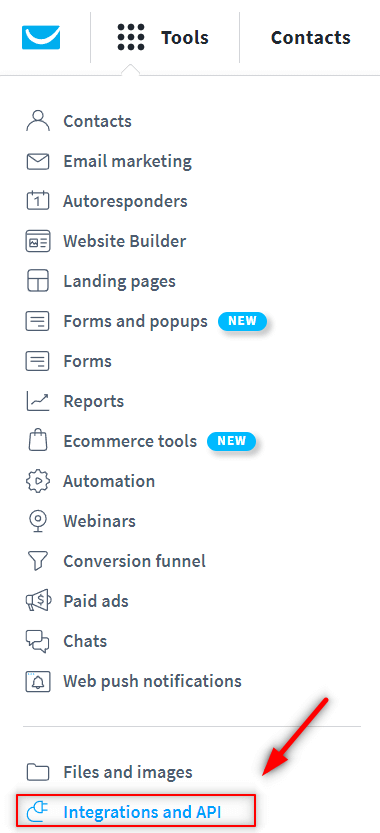This screenshot has height=833, width=380.
Task: Click the Paid ads megaphone icon
Action: point(38,601)
